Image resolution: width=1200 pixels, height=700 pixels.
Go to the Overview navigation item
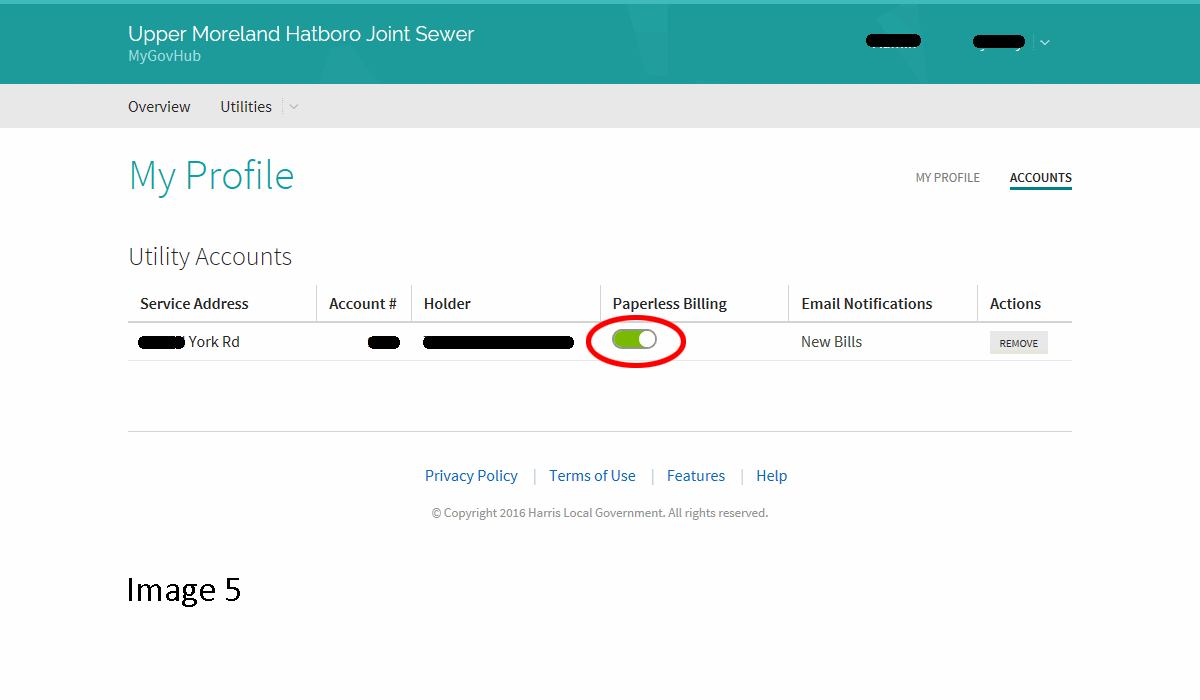tap(159, 107)
